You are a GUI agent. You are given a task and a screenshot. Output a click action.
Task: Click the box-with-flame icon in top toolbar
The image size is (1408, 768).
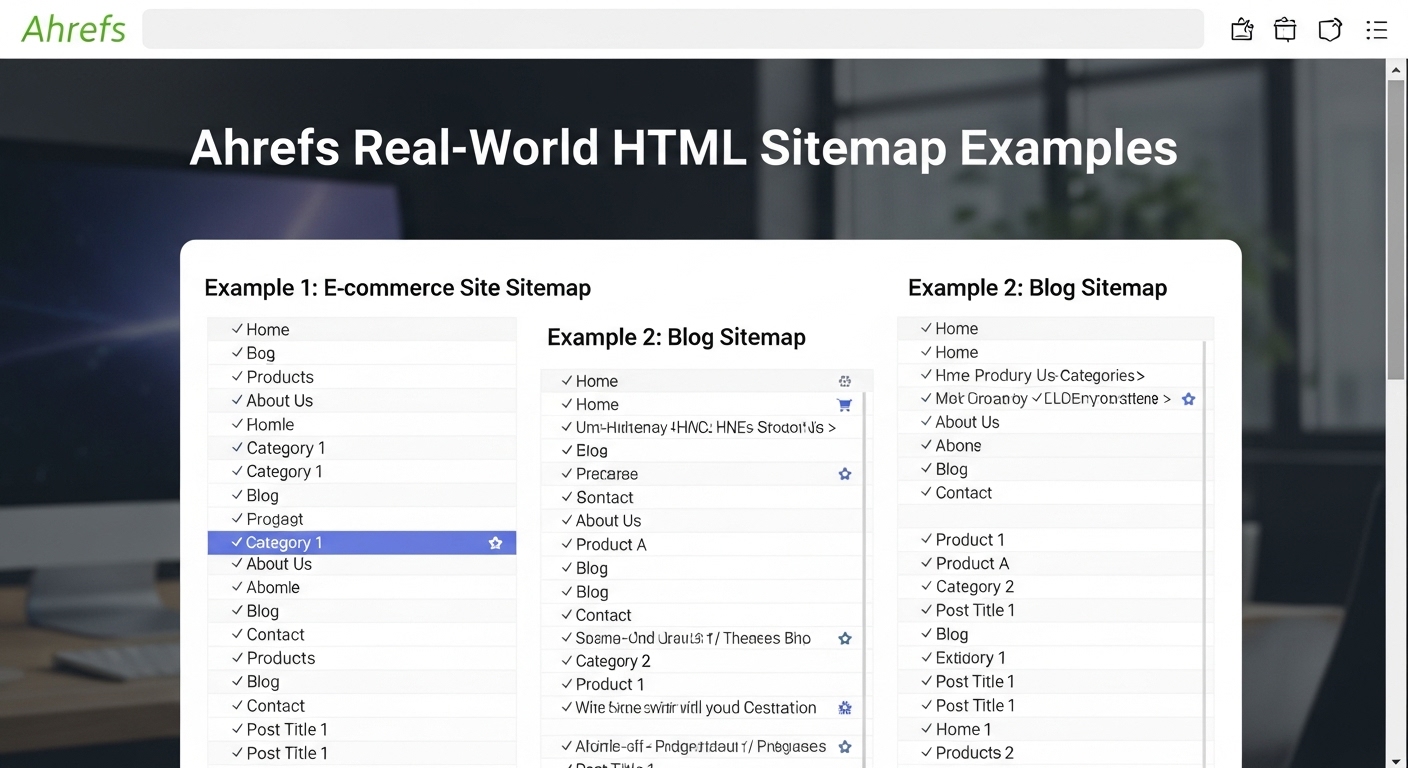pyautogui.click(x=1242, y=30)
